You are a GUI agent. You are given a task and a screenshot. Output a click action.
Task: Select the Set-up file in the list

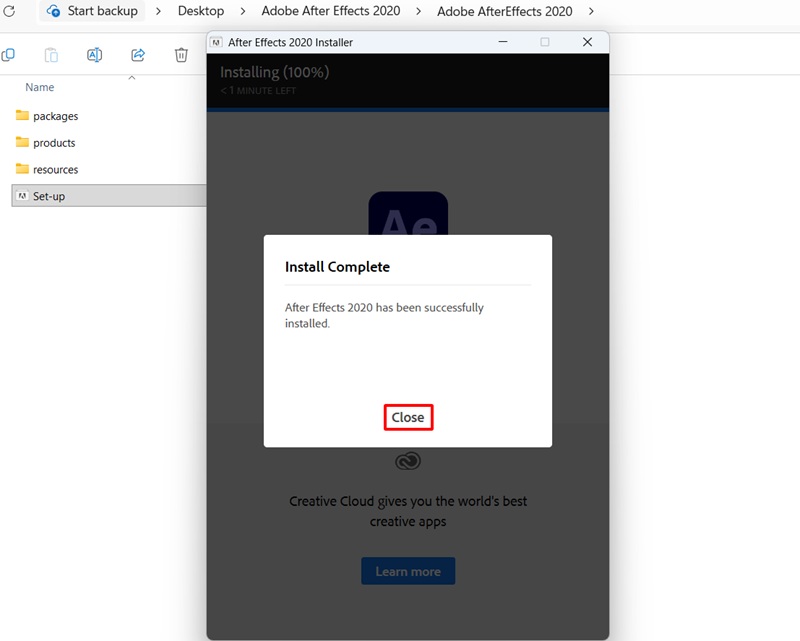[48, 197]
